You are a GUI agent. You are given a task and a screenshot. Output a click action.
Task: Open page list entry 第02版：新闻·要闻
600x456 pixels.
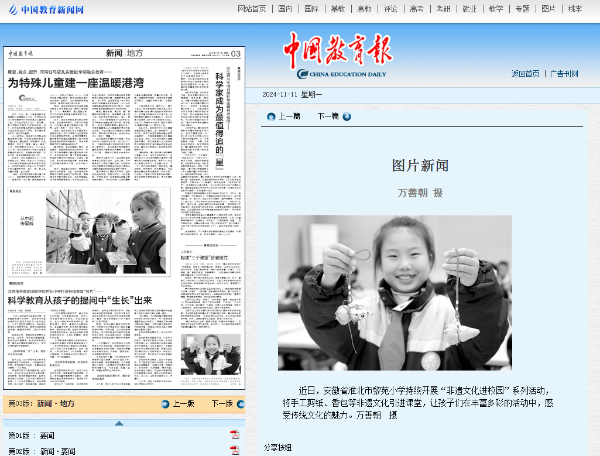click(42, 451)
